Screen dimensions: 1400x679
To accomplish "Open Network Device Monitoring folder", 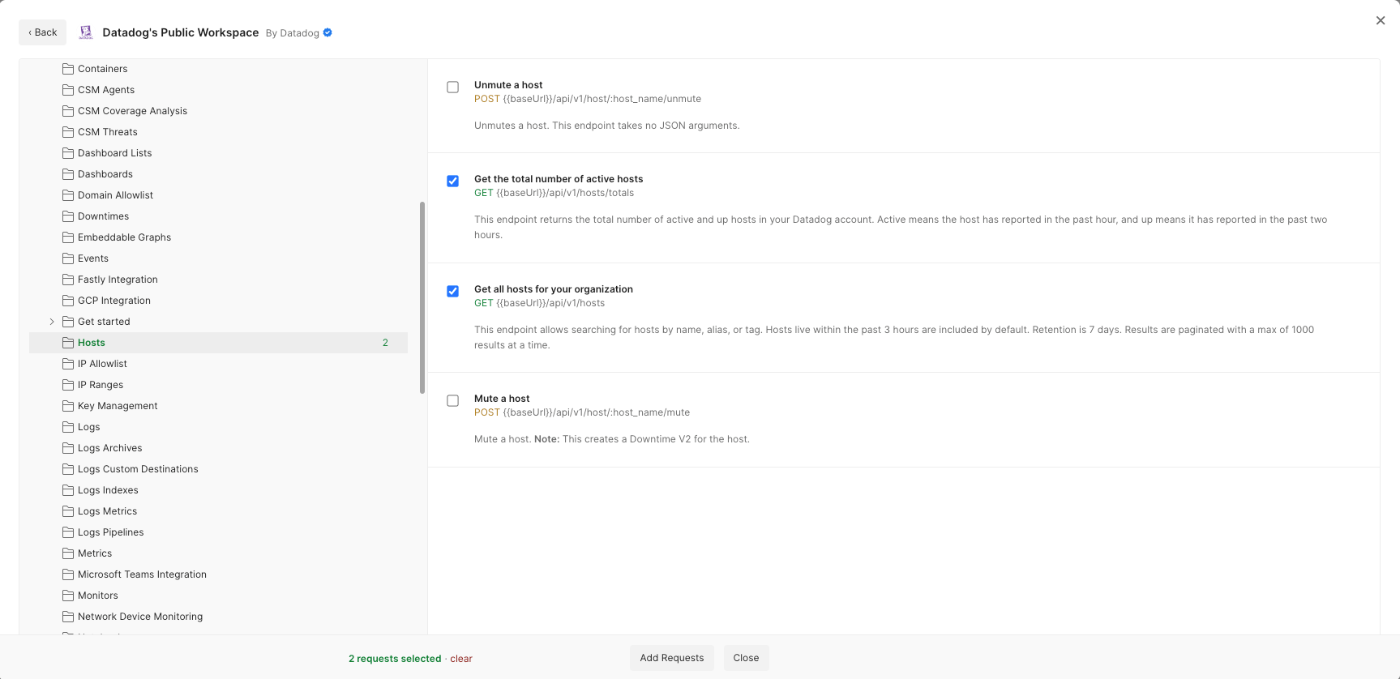I will tap(218, 616).
